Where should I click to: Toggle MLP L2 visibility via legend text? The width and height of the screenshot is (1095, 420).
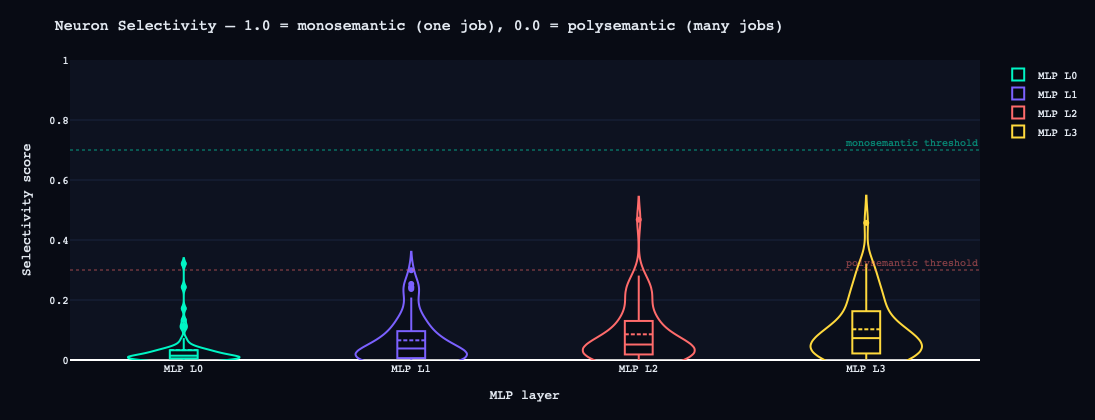[x=1056, y=114]
